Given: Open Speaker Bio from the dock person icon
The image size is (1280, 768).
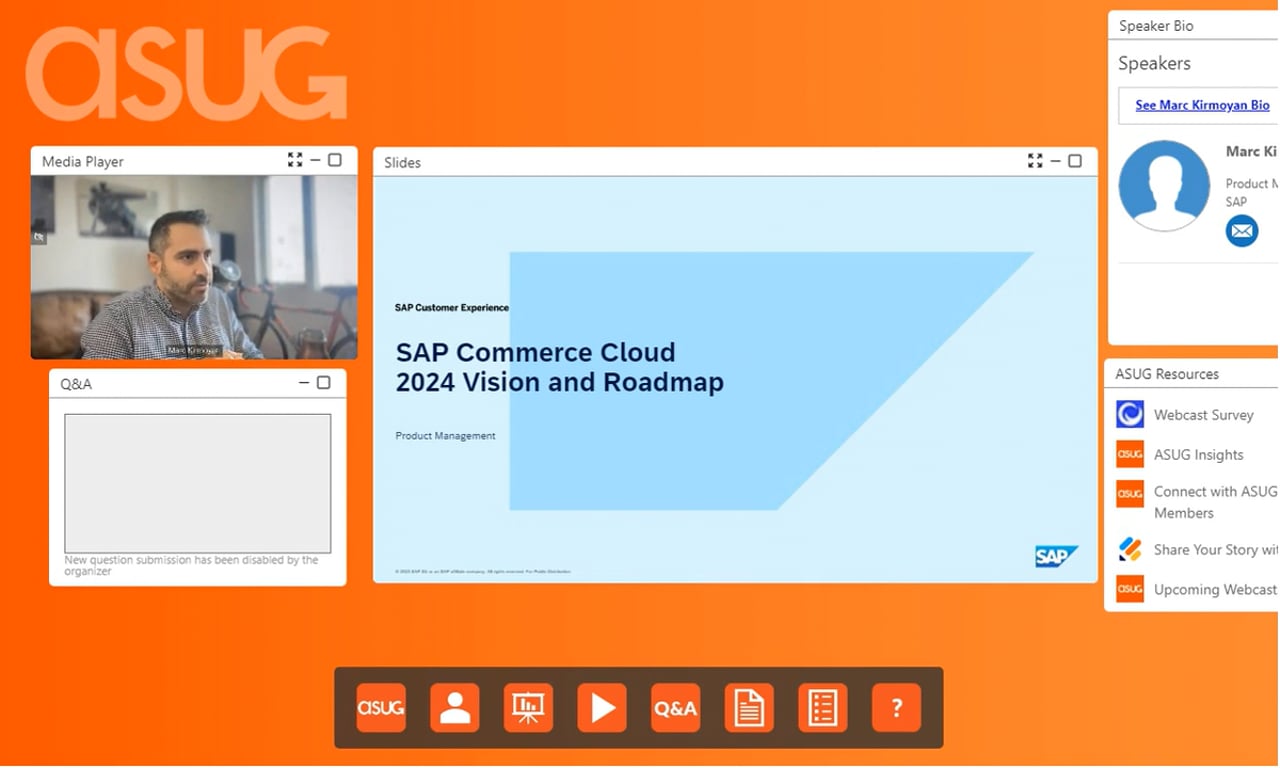Looking at the screenshot, I should pyautogui.click(x=455, y=708).
